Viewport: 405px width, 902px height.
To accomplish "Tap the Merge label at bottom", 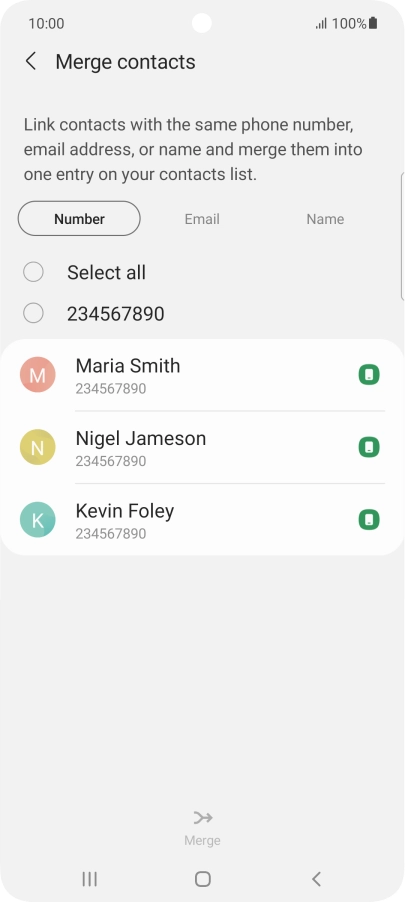I will point(202,840).
